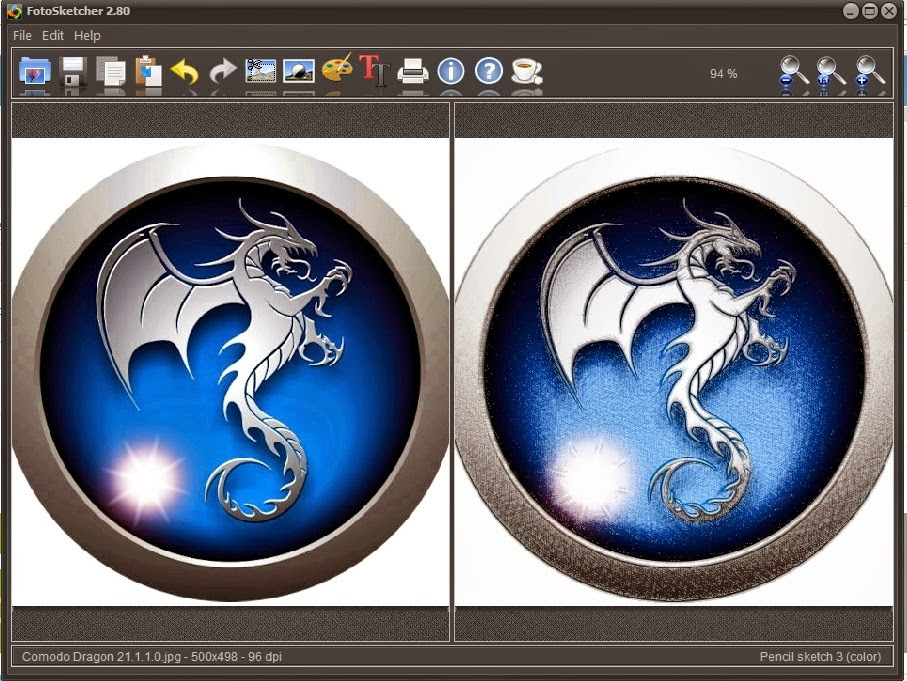This screenshot has width=907, height=681.
Task: Click the original dragon image on the left
Action: tap(230, 372)
